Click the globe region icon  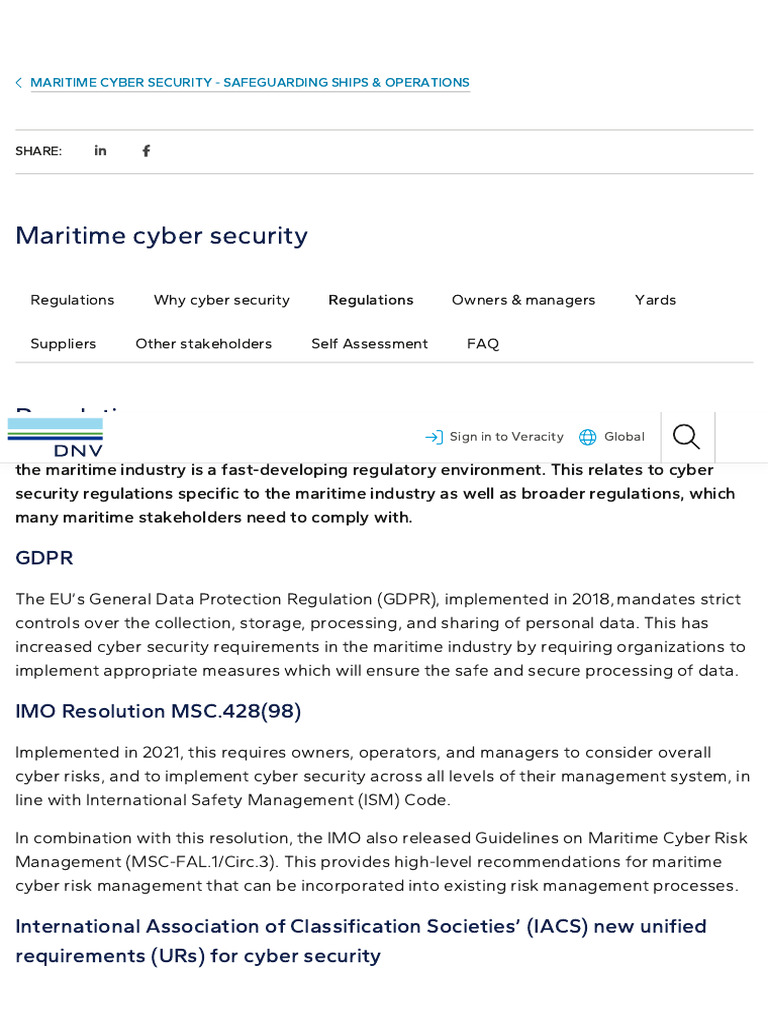point(588,437)
